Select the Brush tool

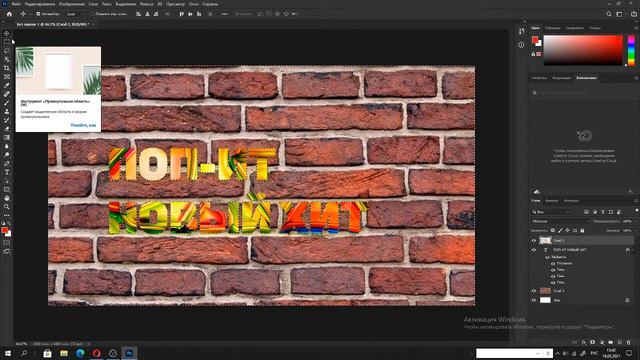7,102
